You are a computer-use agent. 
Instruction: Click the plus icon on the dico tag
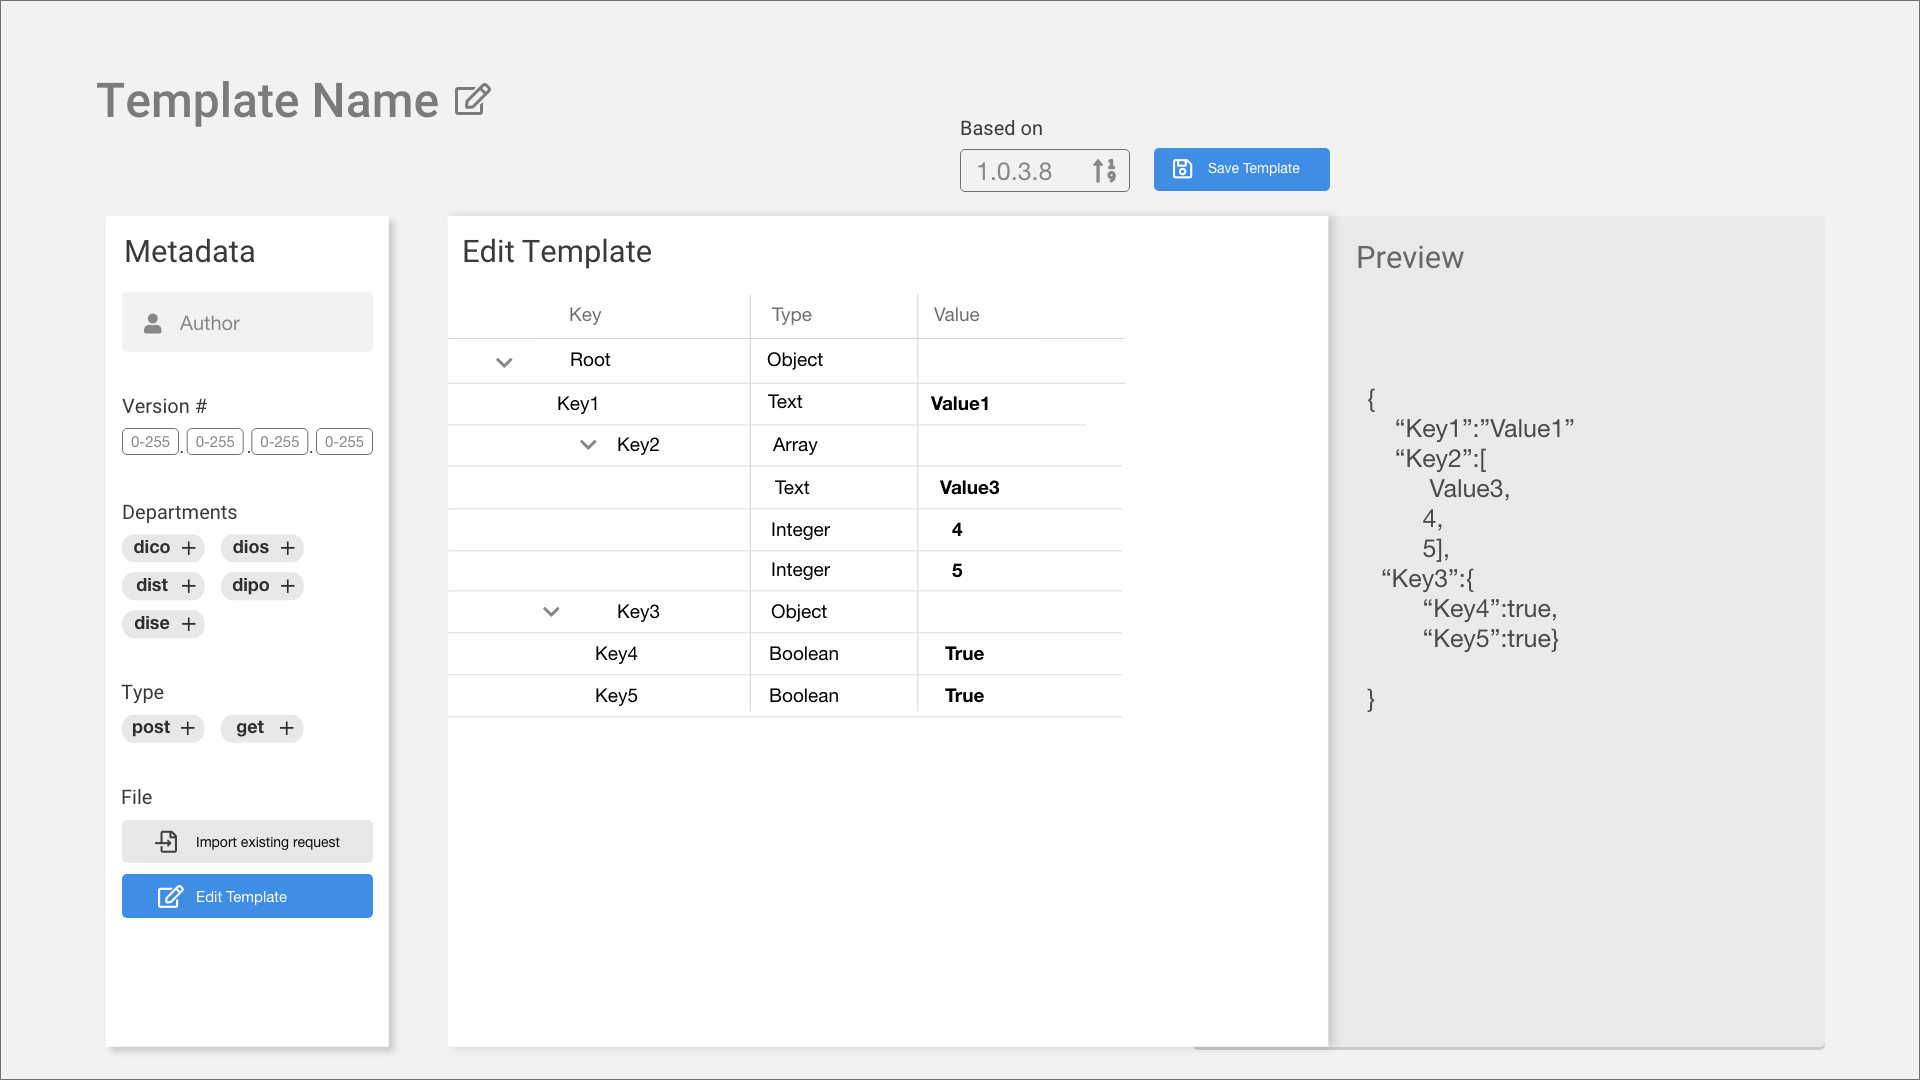[x=189, y=548]
